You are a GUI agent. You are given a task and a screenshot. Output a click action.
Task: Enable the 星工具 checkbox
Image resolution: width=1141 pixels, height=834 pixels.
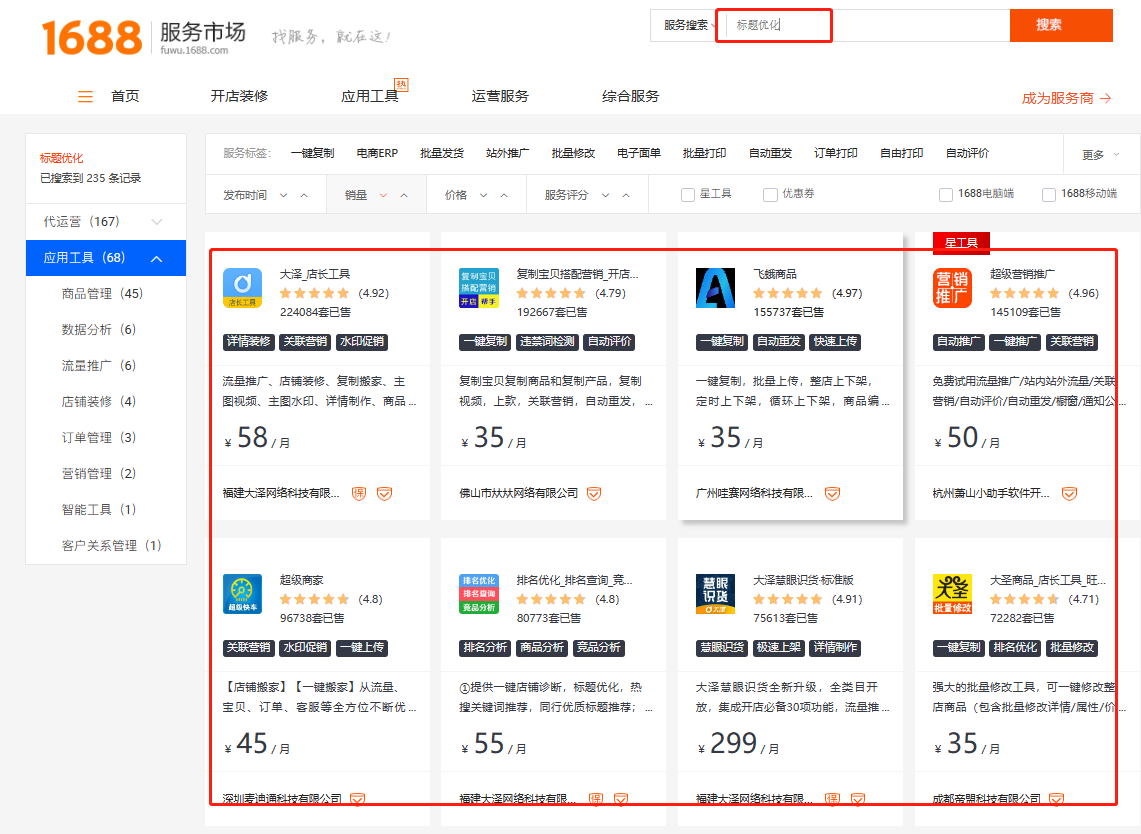click(688, 194)
